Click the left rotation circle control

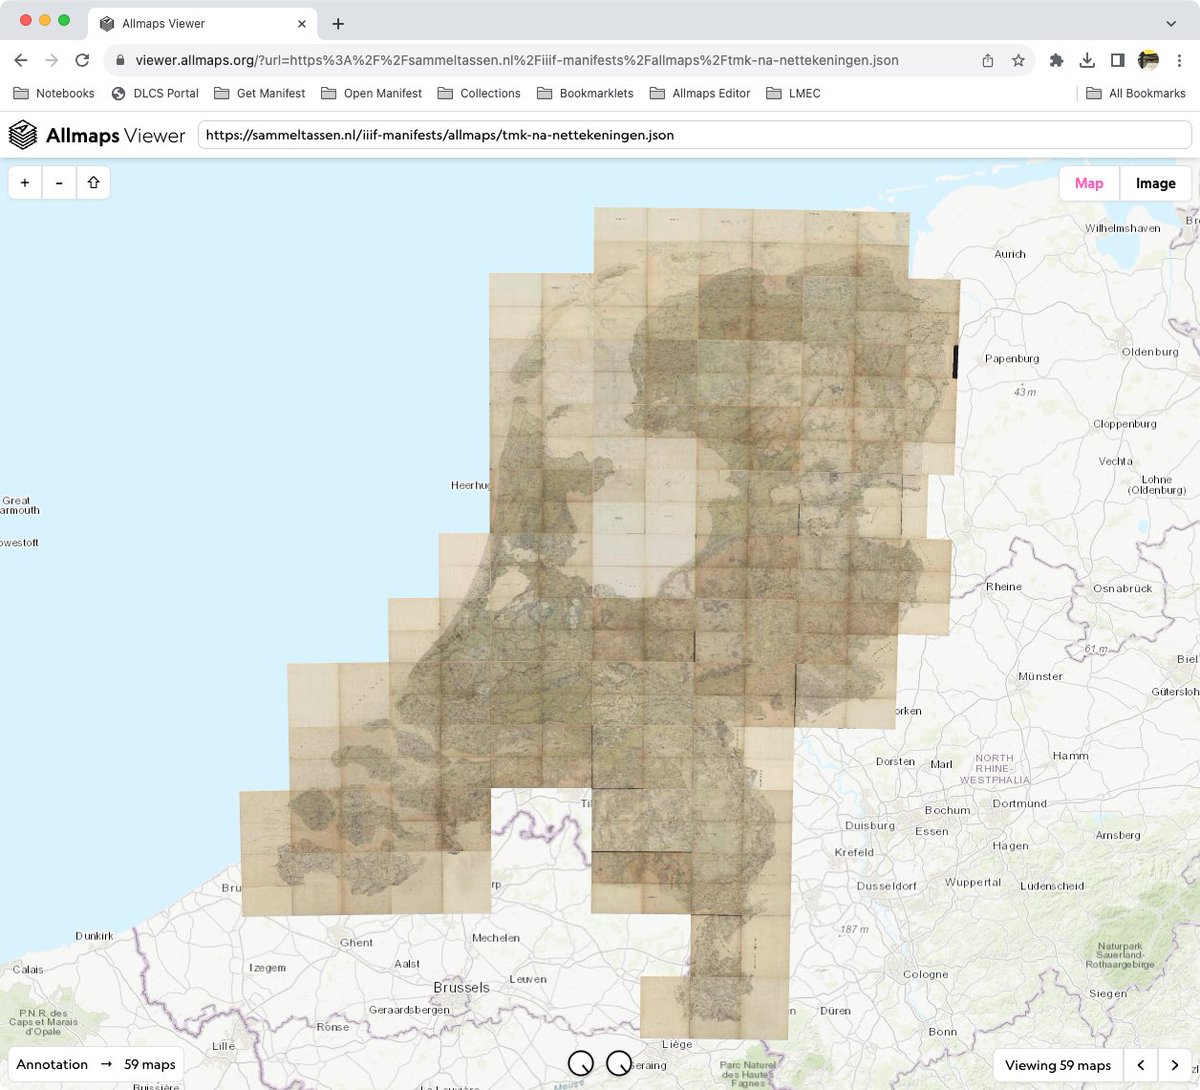581,1063
